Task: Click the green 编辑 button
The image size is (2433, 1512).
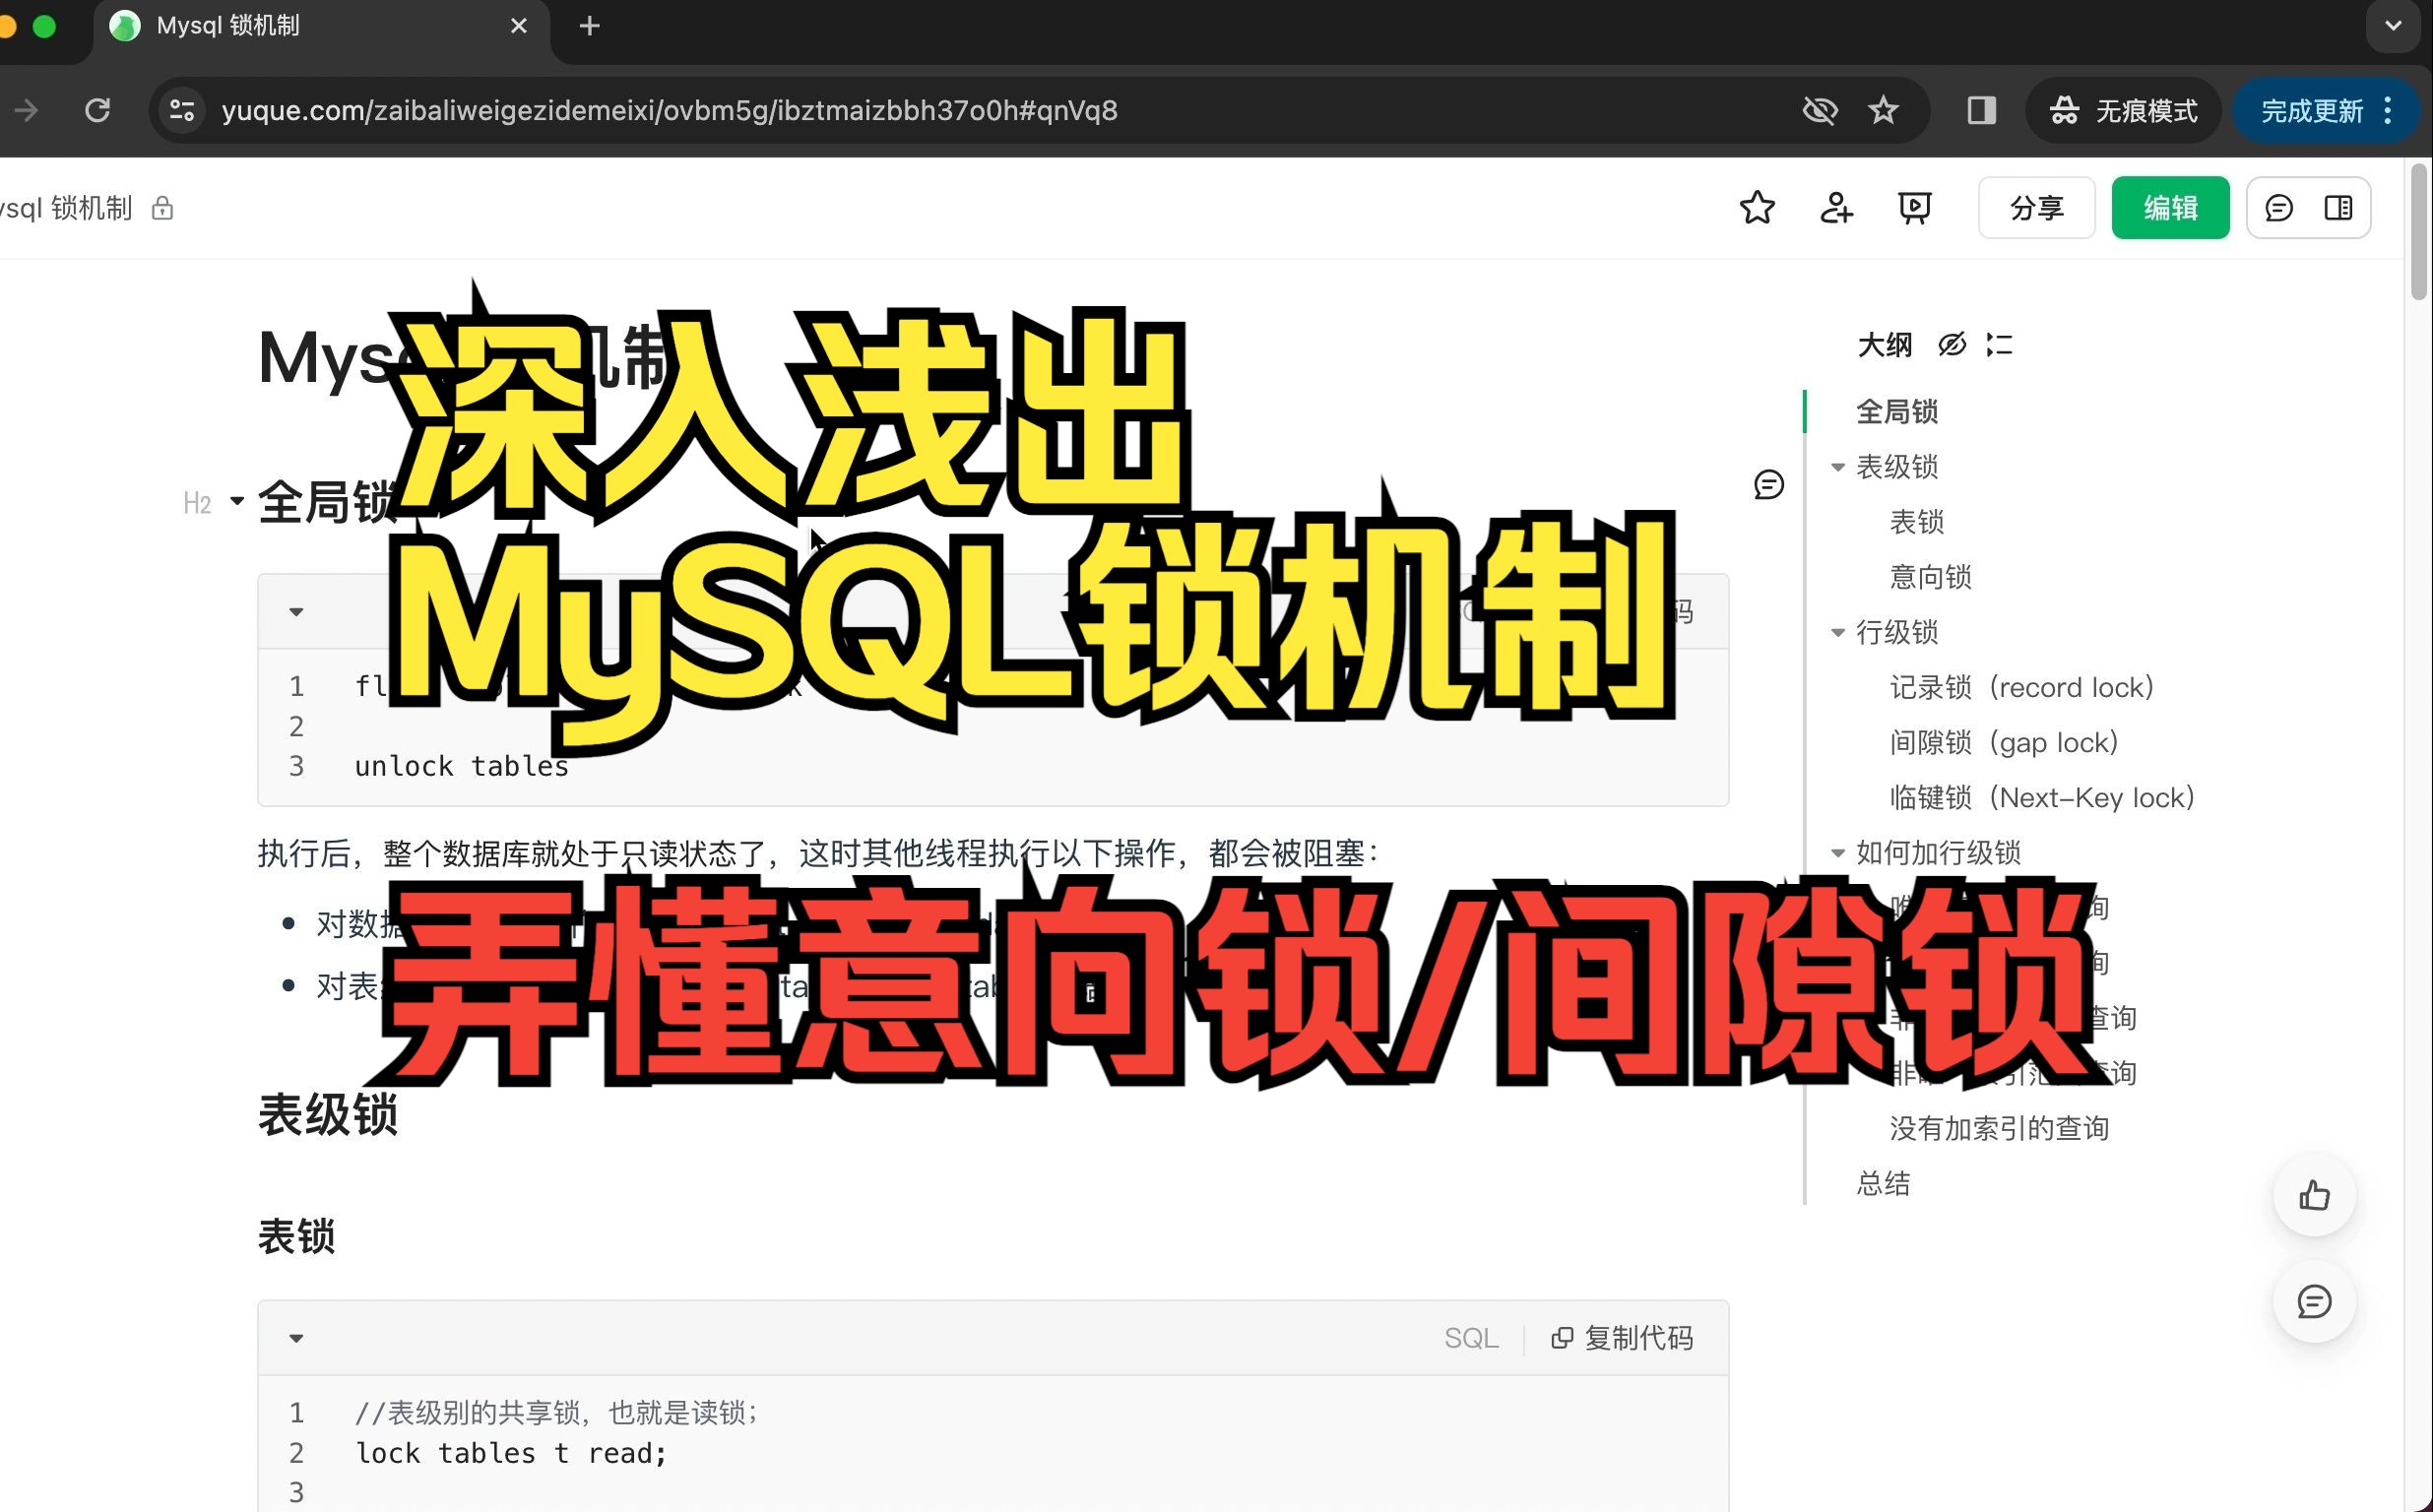Action: [x=2170, y=208]
